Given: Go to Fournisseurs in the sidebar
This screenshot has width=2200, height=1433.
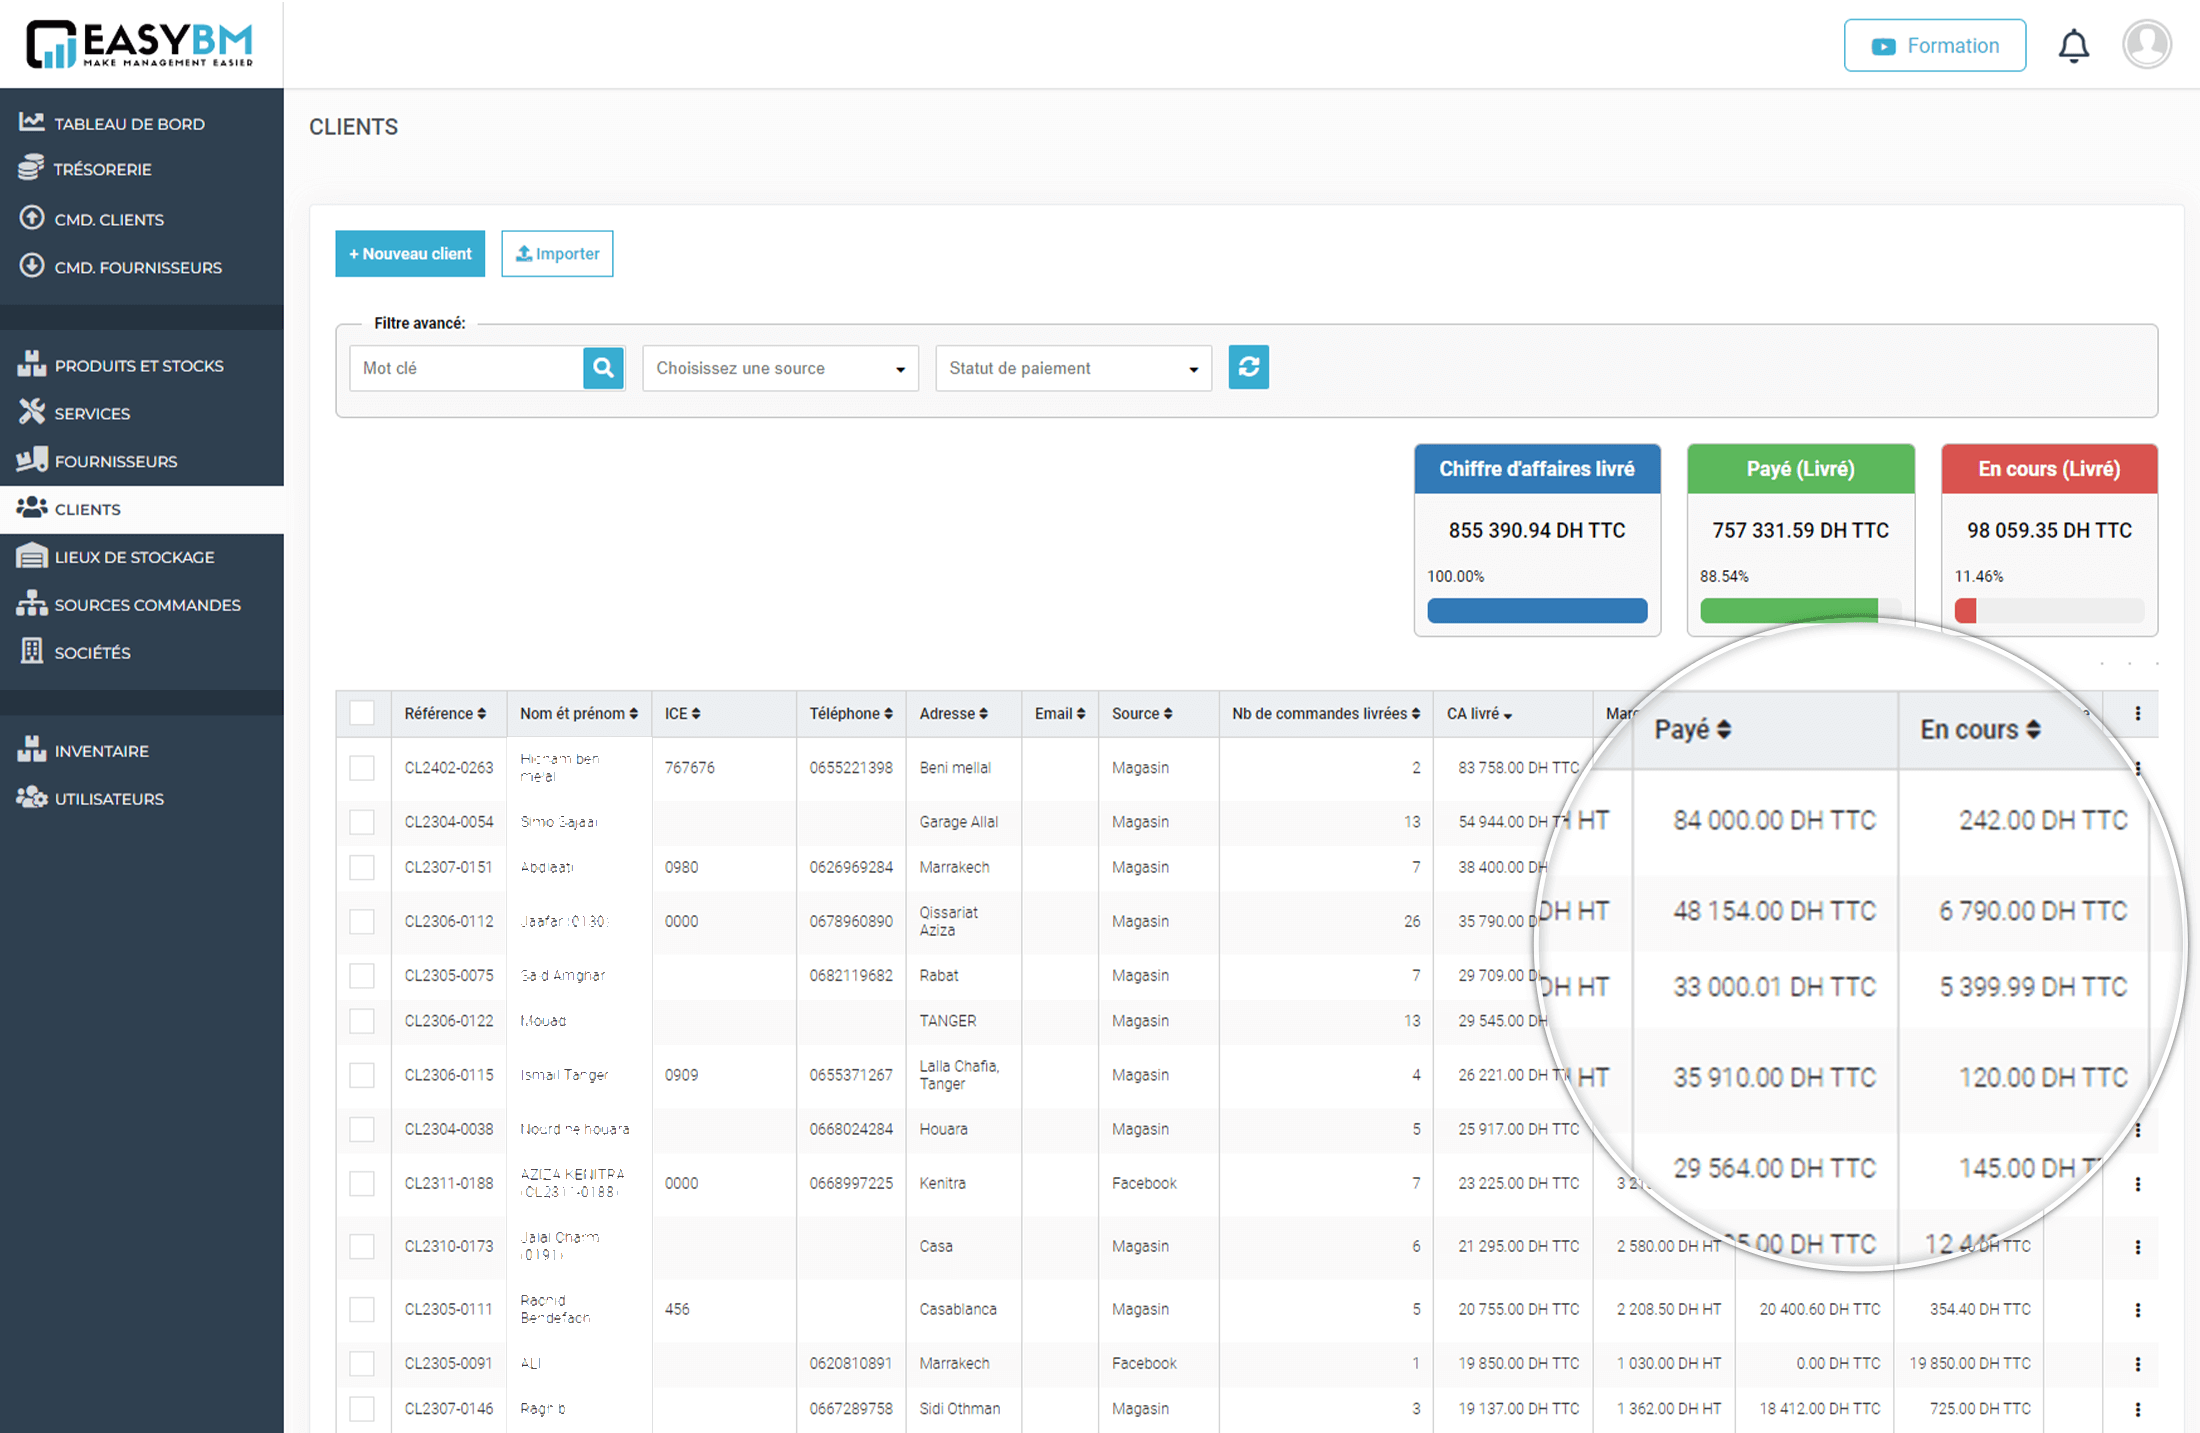Looking at the screenshot, I should [116, 461].
